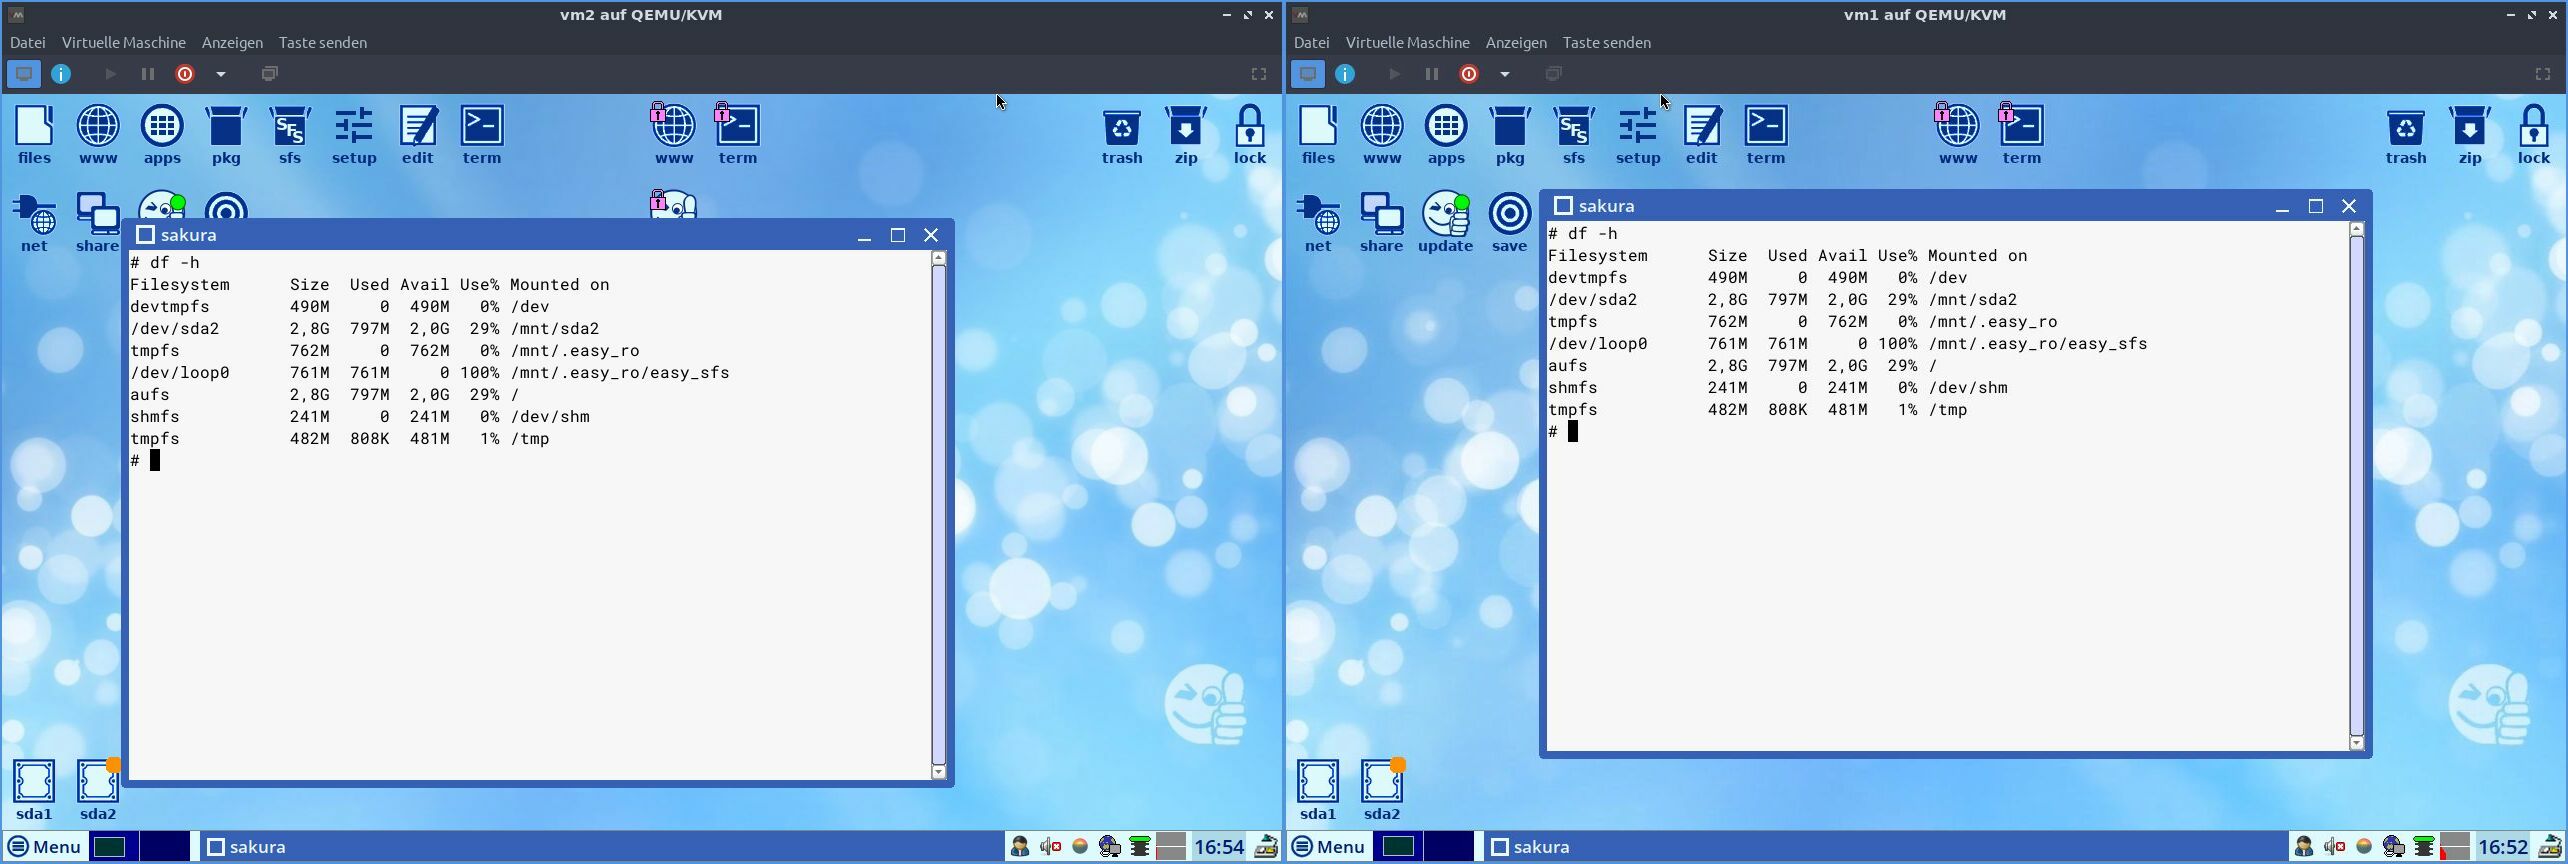Open the sfs icon on vm2 desktop
The height and width of the screenshot is (864, 2568).
(x=289, y=135)
